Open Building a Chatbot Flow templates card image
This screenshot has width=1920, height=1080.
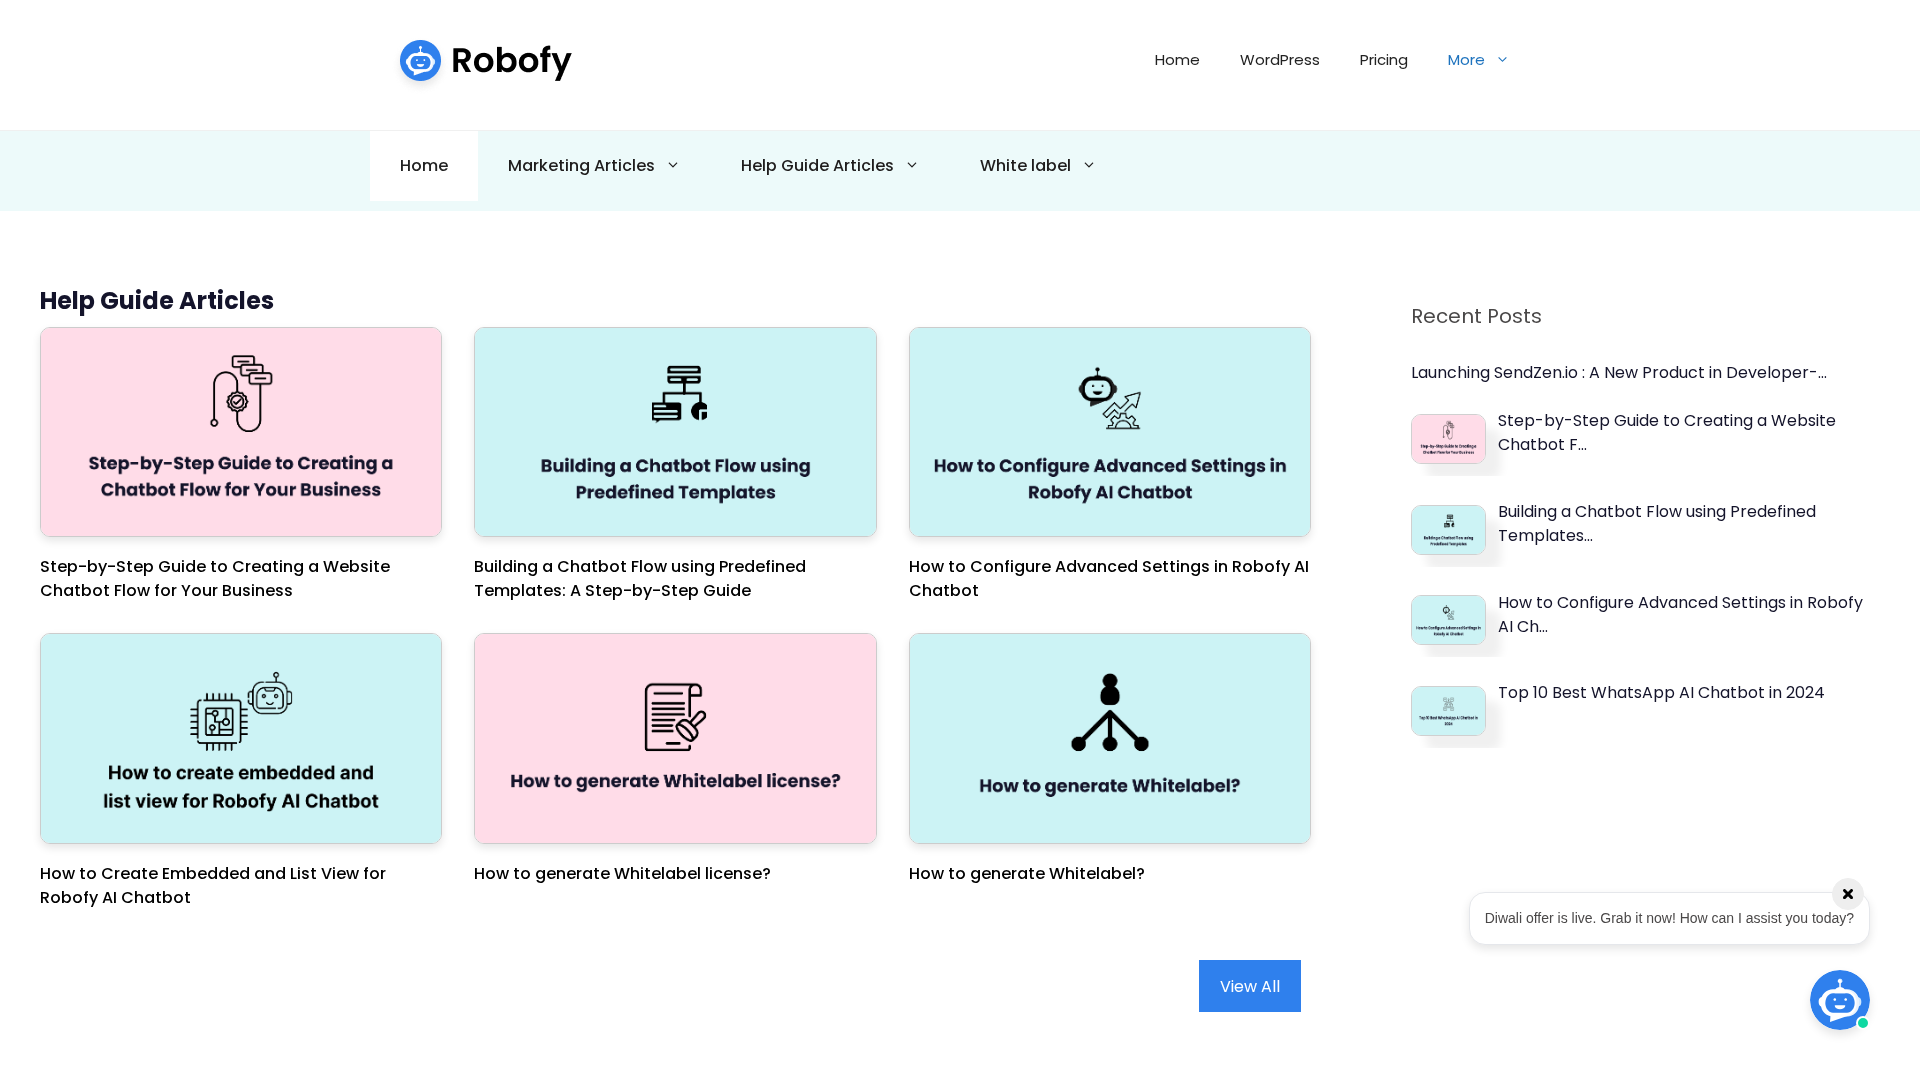point(675,432)
